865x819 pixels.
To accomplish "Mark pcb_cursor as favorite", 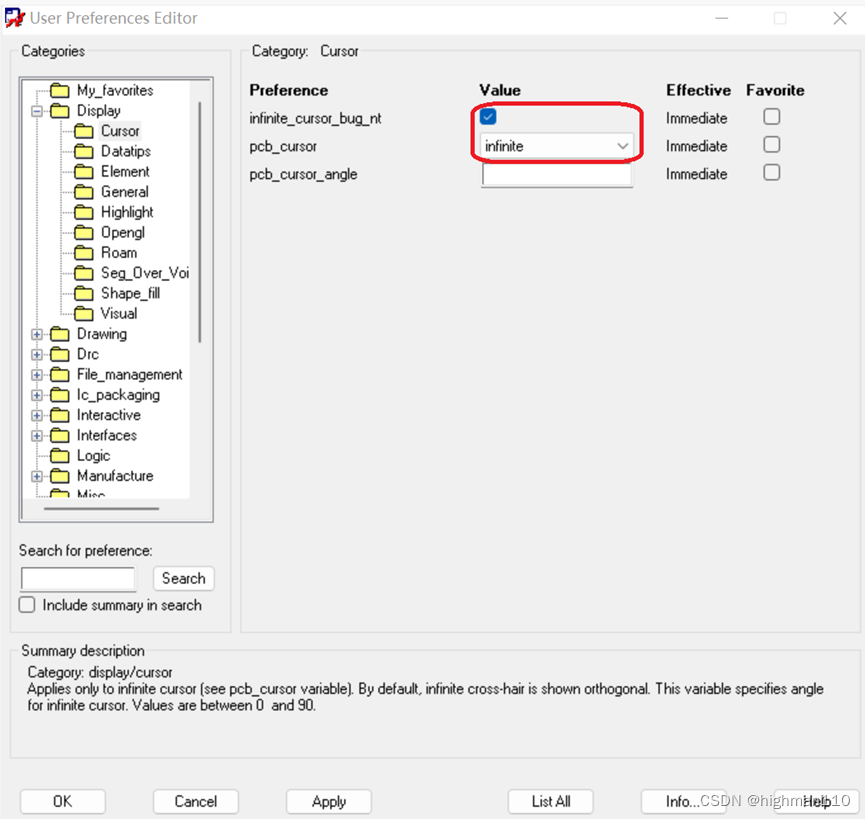I will pyautogui.click(x=771, y=145).
